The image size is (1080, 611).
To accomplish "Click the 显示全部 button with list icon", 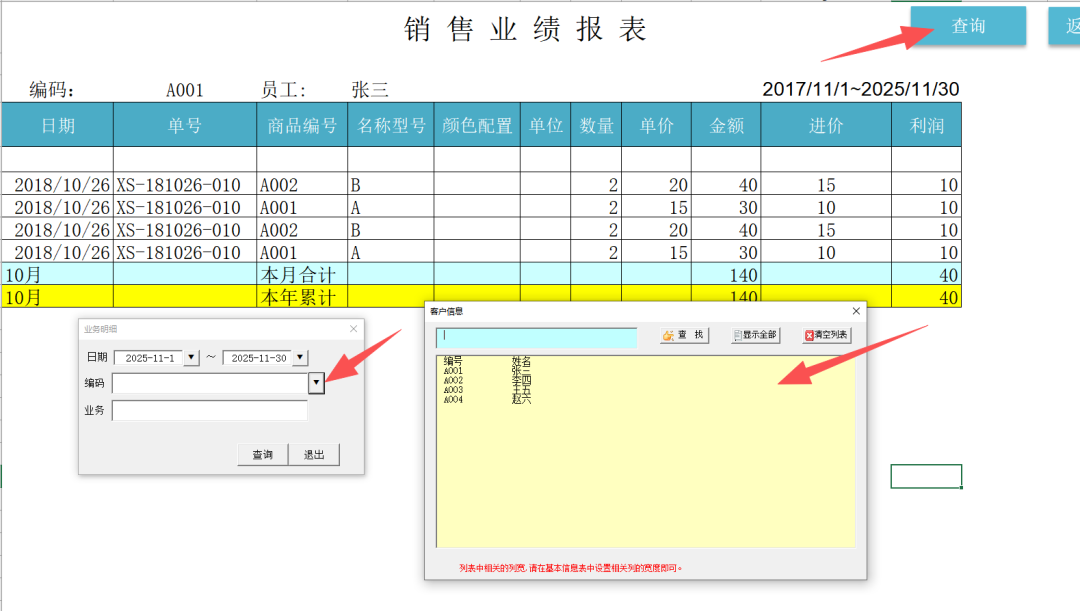I will click(755, 336).
